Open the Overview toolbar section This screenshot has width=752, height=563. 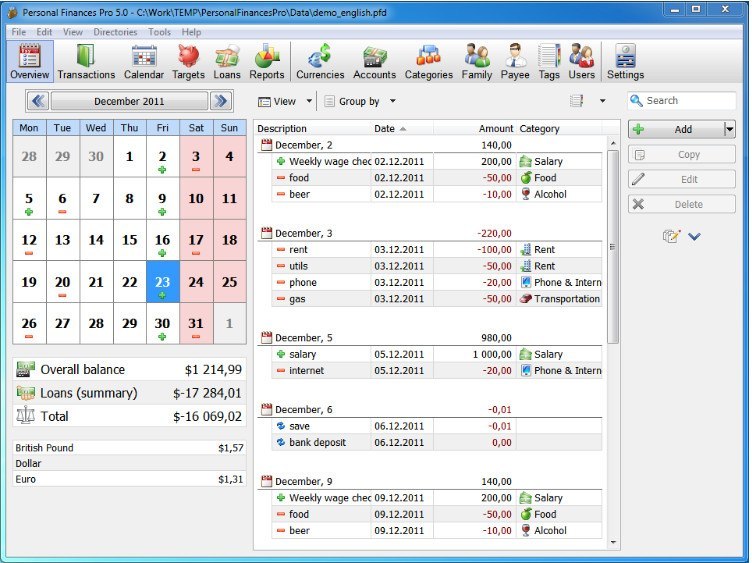coord(30,61)
